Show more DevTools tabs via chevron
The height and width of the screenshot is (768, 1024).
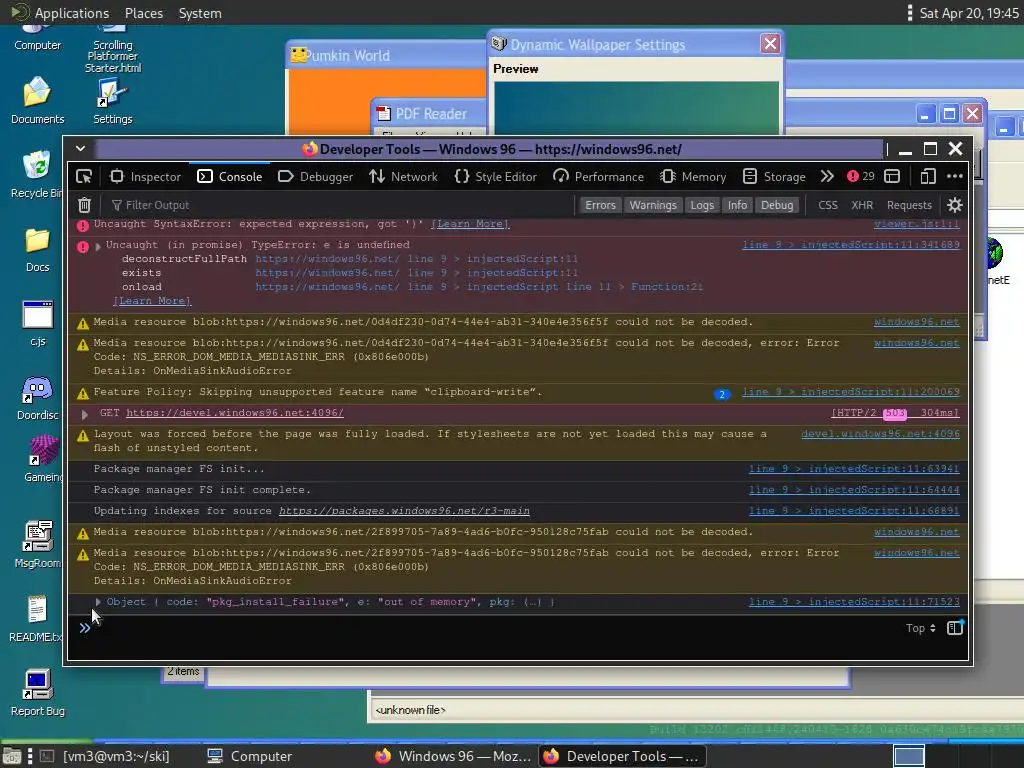(827, 176)
